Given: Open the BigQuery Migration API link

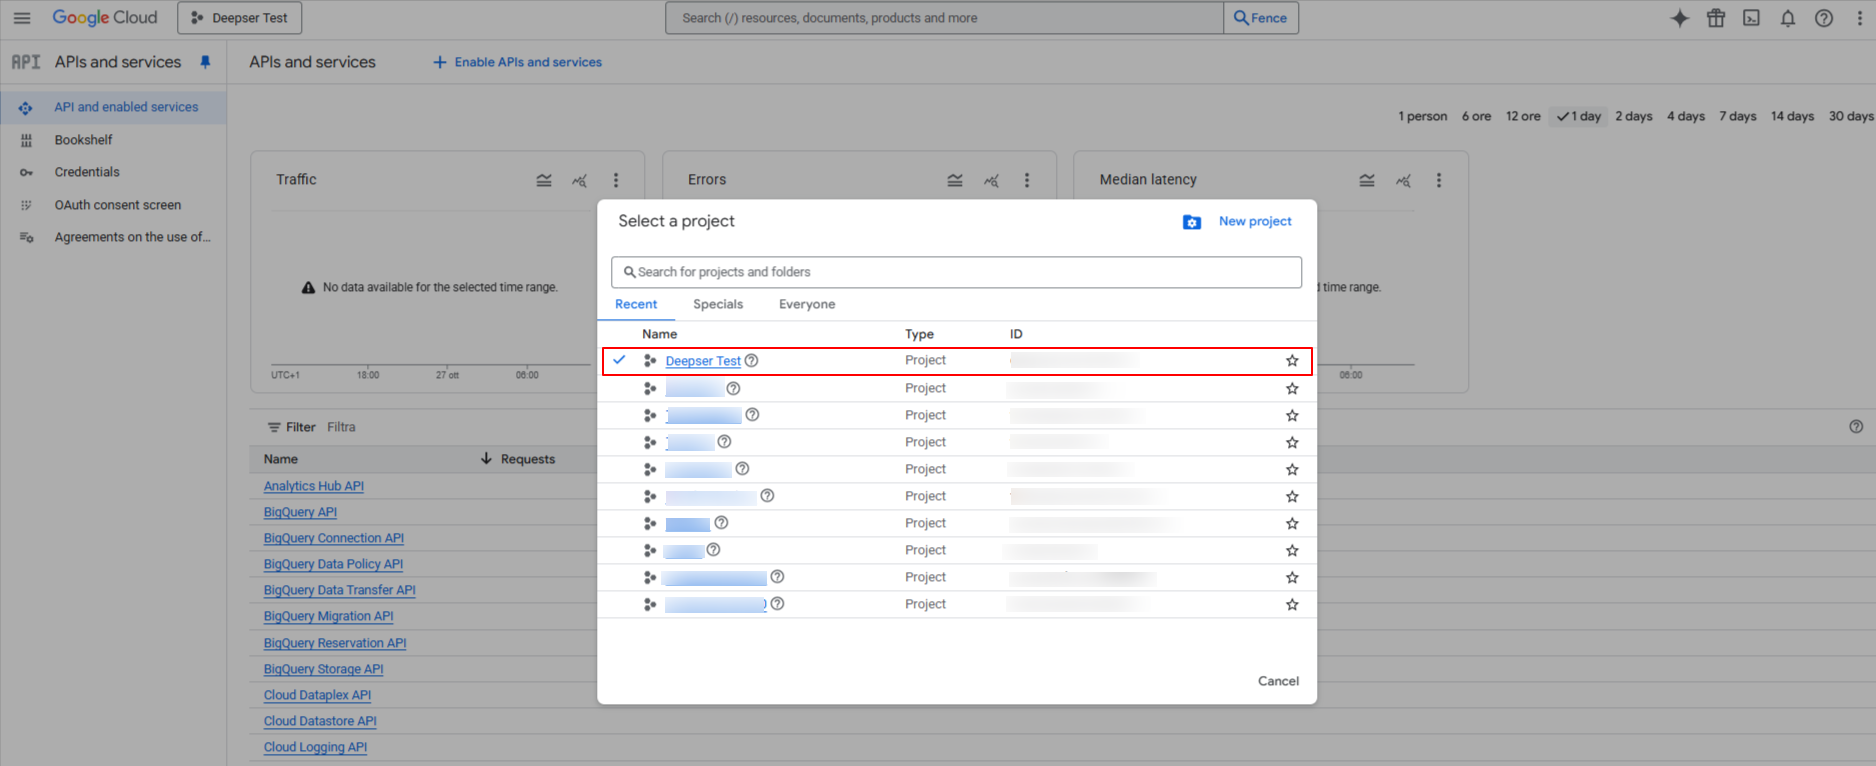Looking at the screenshot, I should click(x=328, y=616).
